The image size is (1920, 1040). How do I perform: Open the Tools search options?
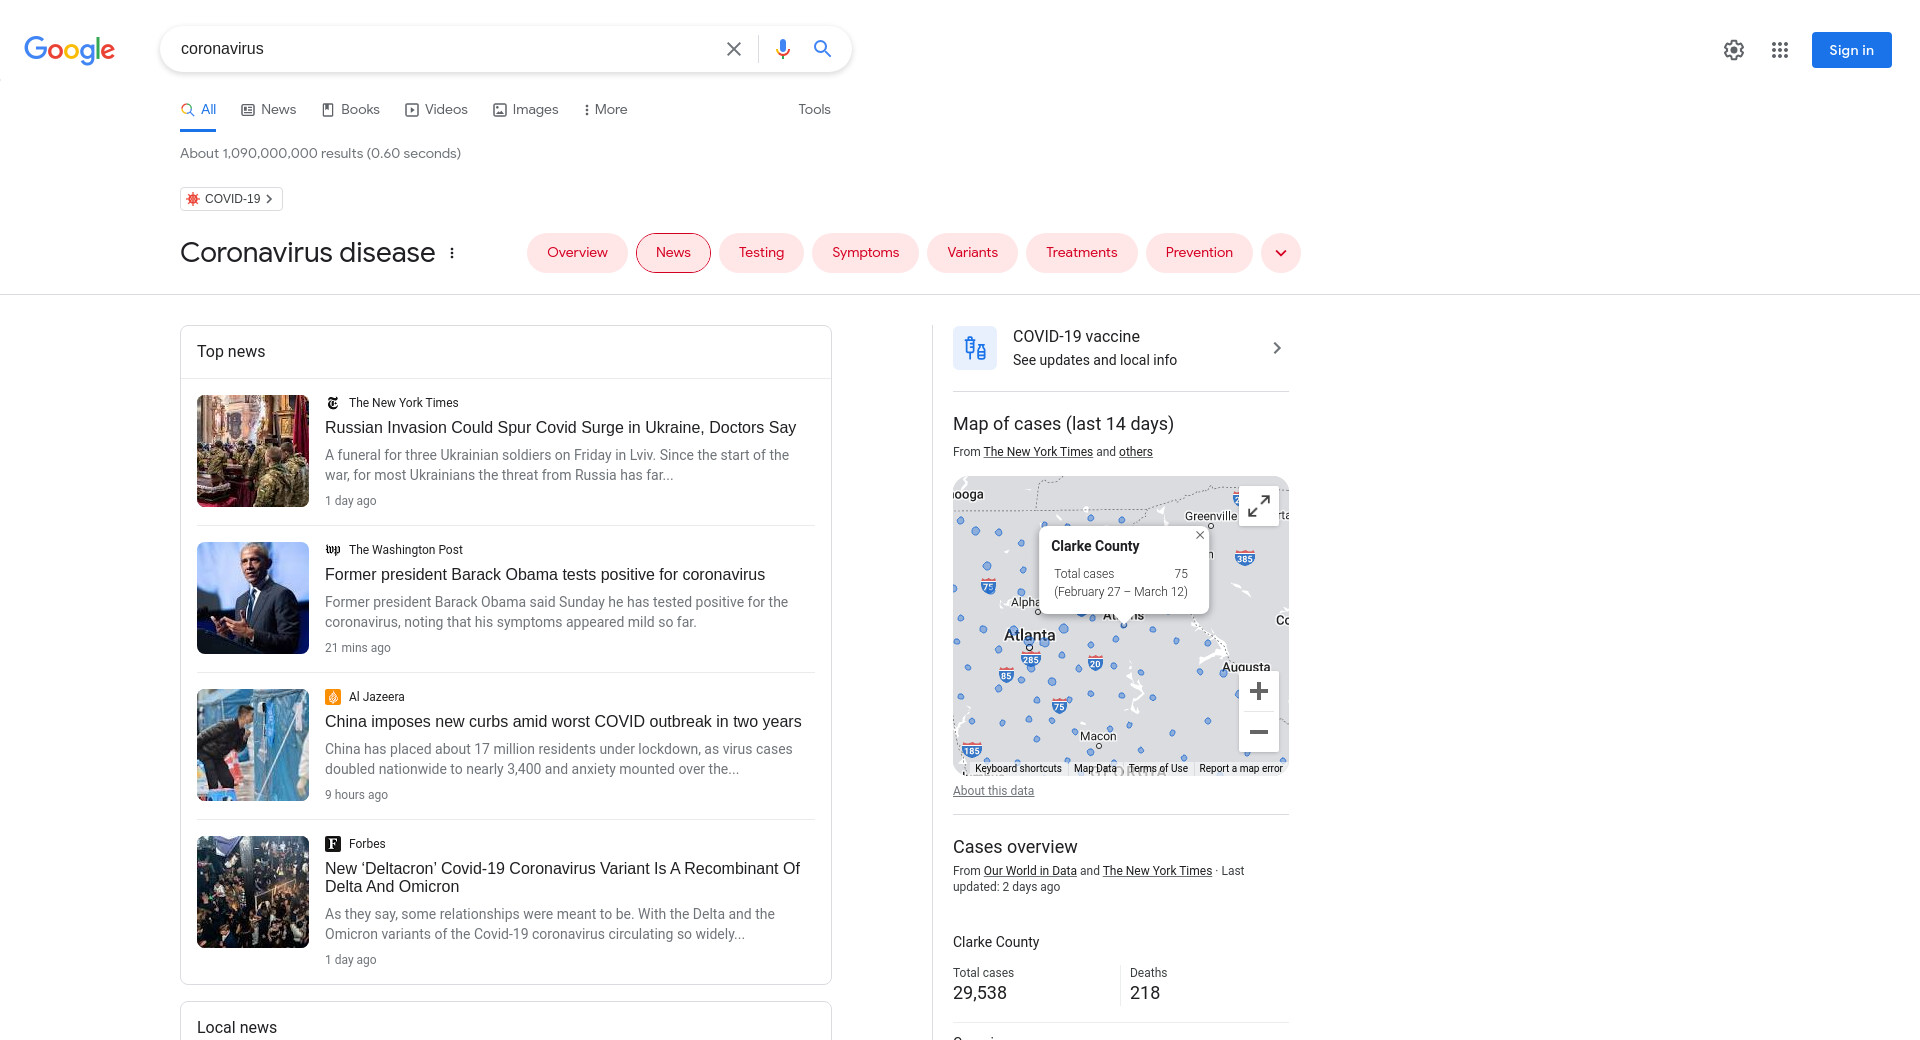[x=814, y=110]
